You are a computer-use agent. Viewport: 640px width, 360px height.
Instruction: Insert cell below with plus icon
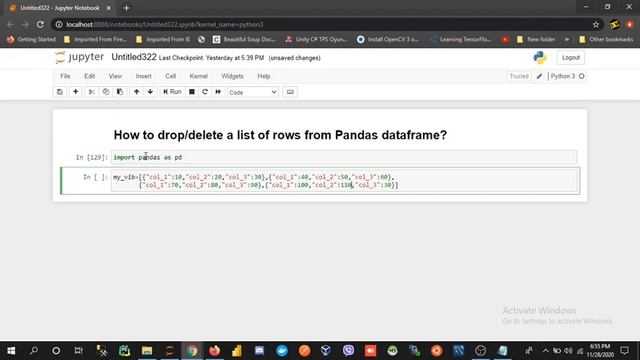(x=76, y=92)
